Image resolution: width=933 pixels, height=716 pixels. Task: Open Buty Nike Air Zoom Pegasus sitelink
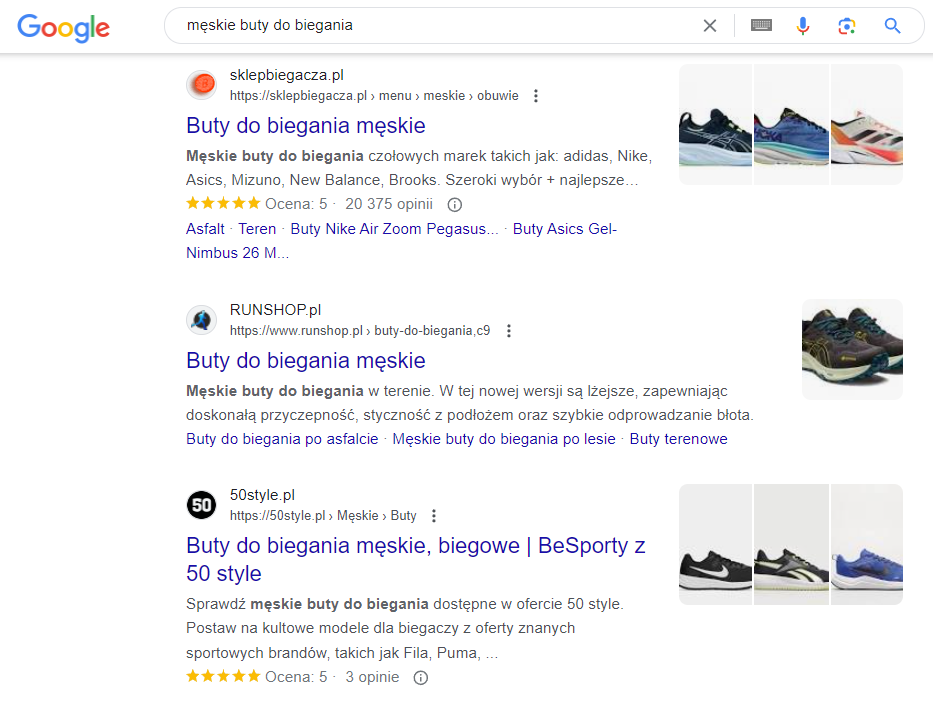(x=394, y=229)
